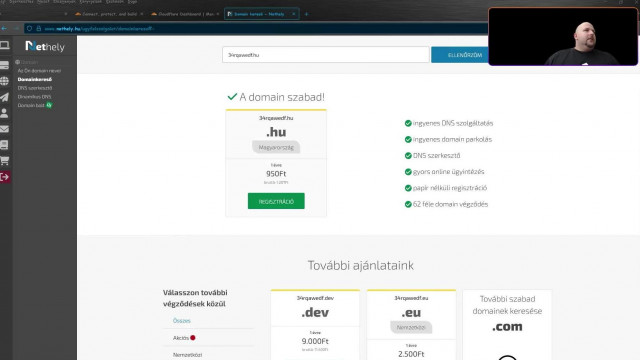Open the user profile icon in left rail

pos(4,113)
